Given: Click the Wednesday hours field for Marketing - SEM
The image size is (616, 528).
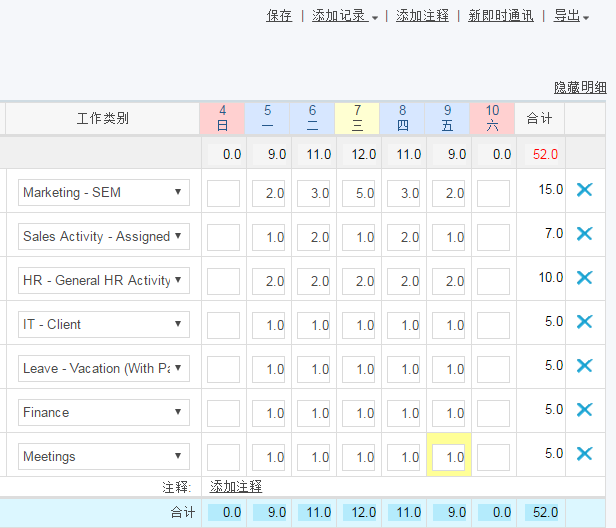Looking at the screenshot, I should 359,193.
